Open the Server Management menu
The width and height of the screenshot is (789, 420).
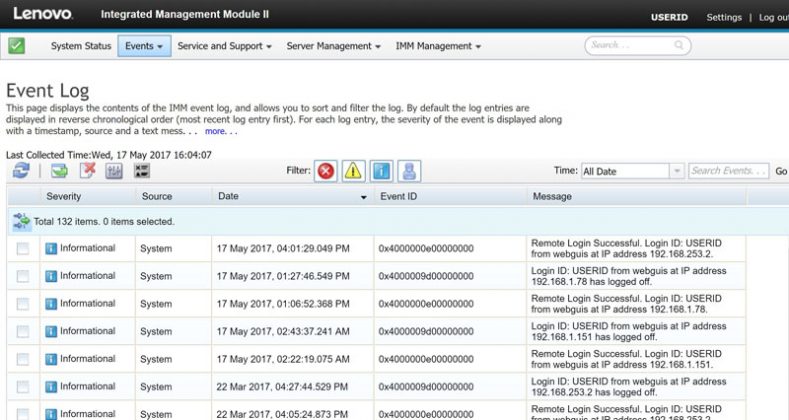pos(334,46)
